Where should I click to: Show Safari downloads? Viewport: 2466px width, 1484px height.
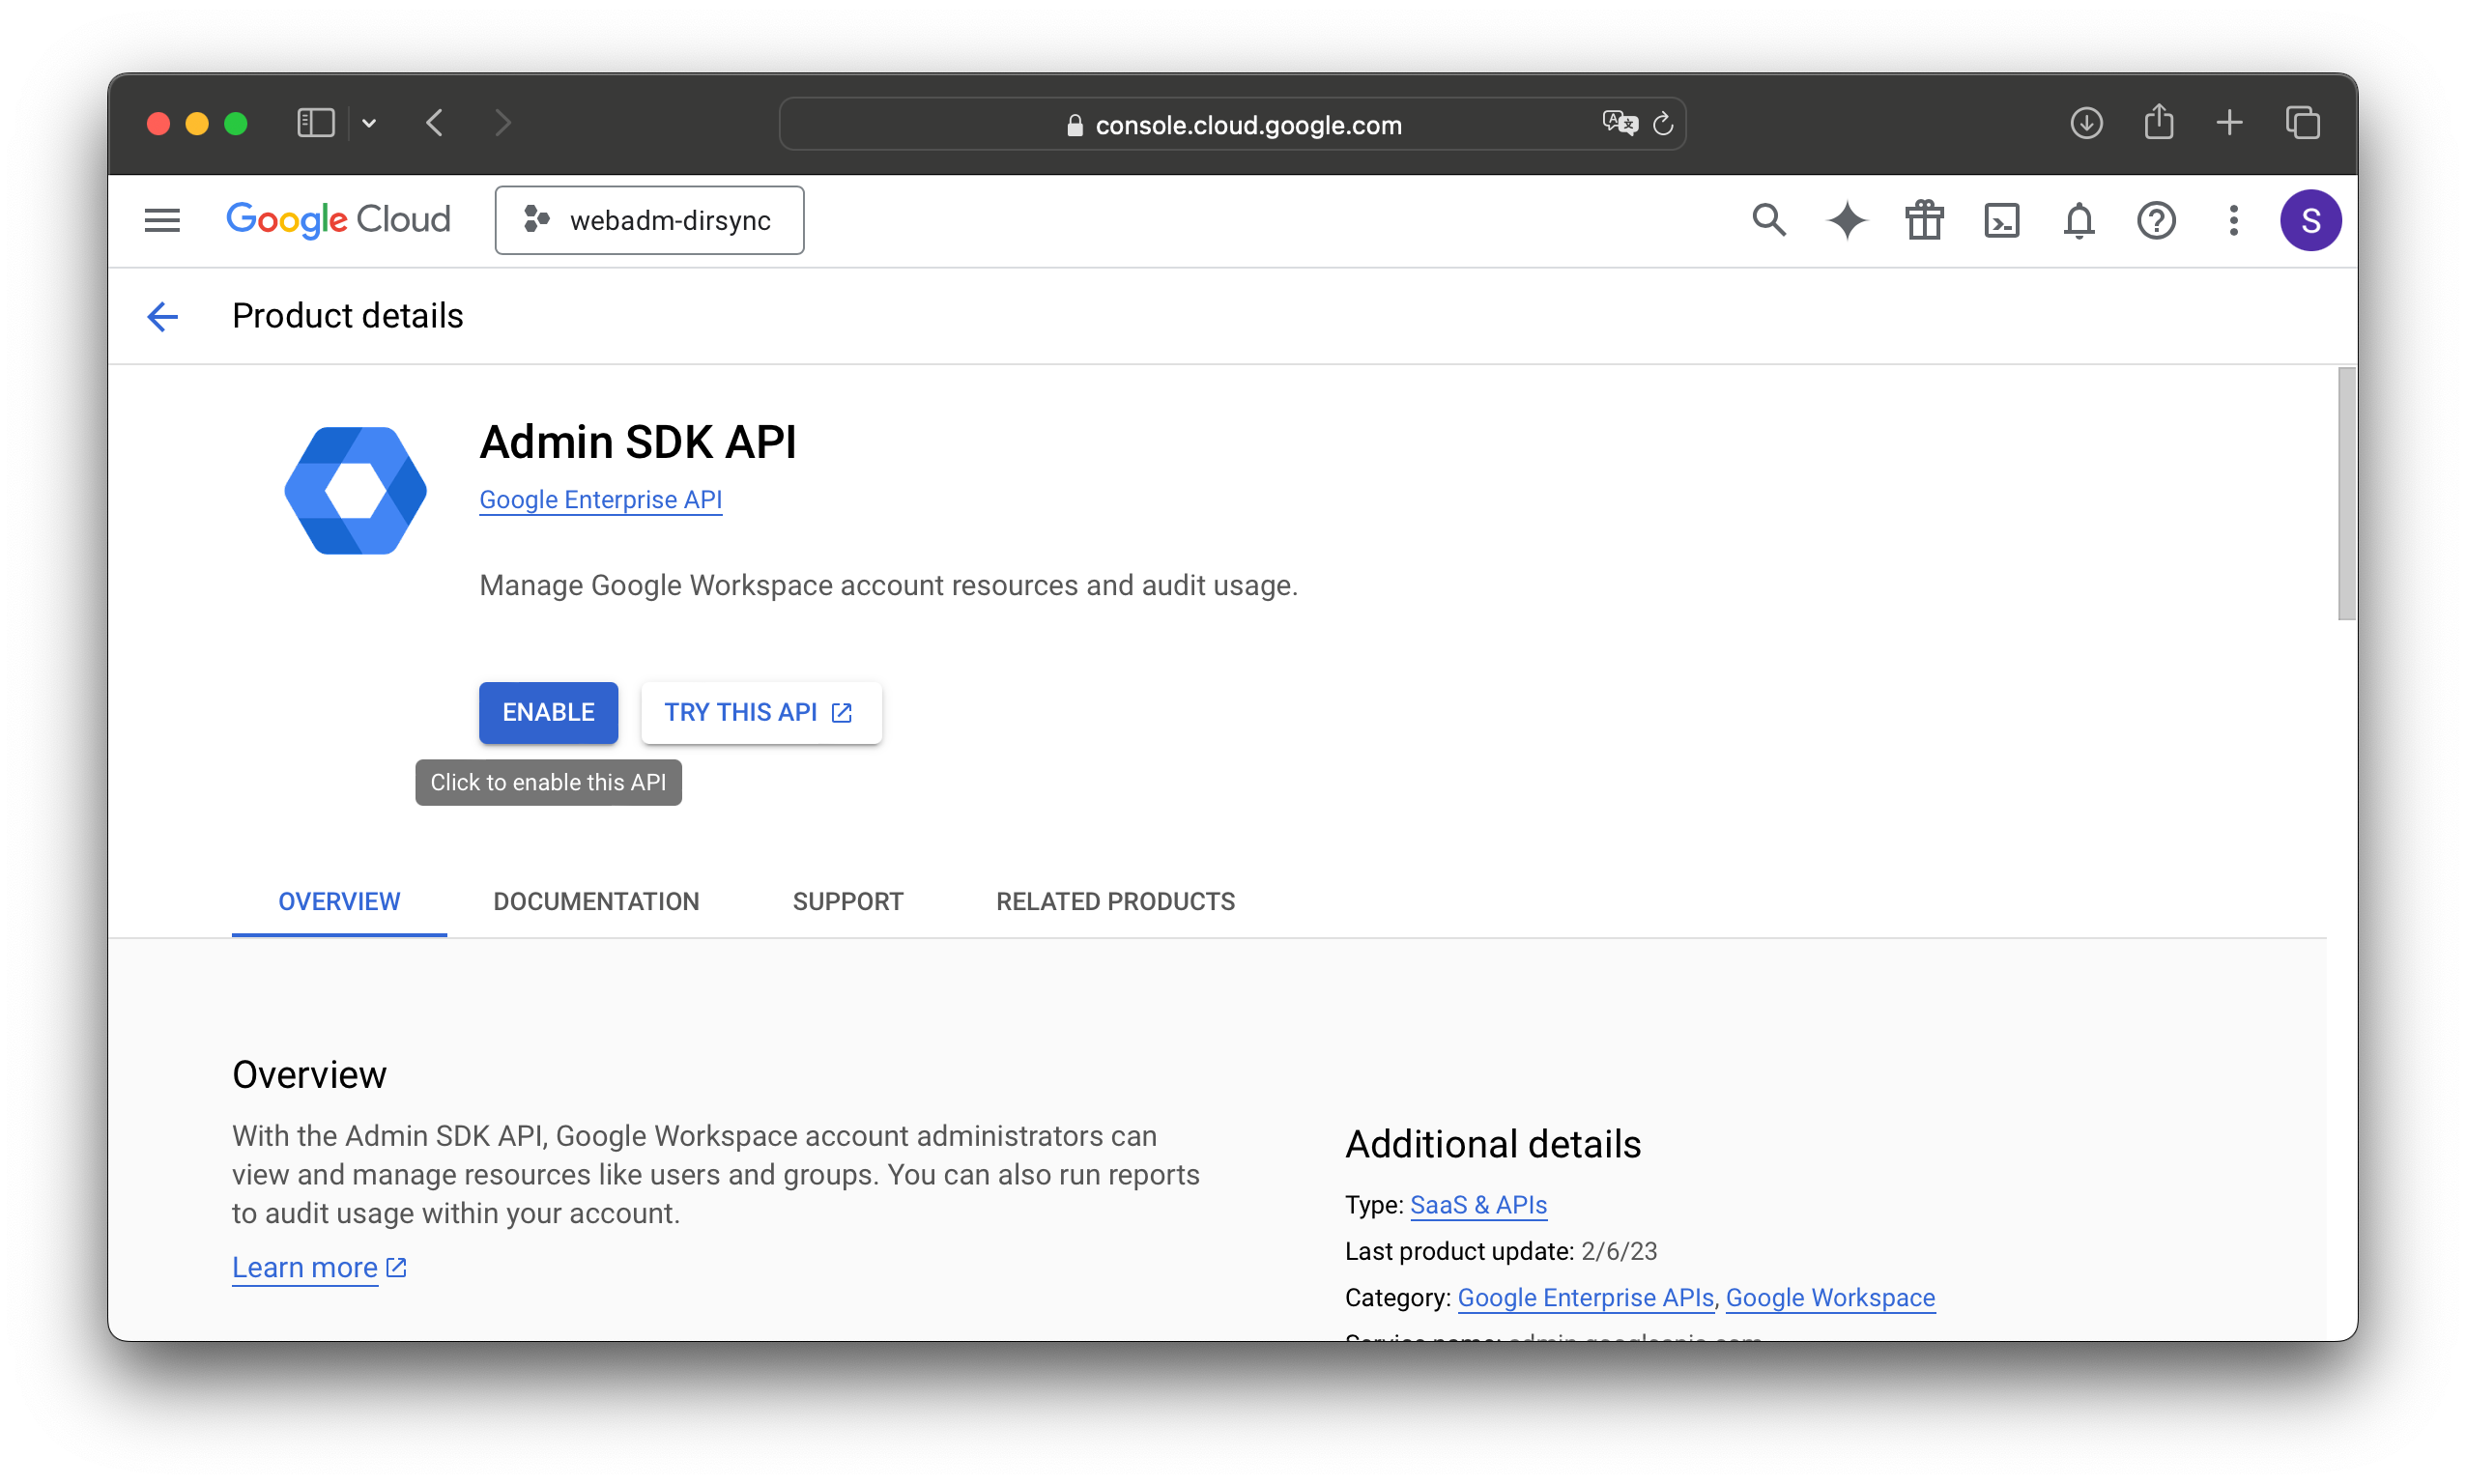click(x=2085, y=123)
